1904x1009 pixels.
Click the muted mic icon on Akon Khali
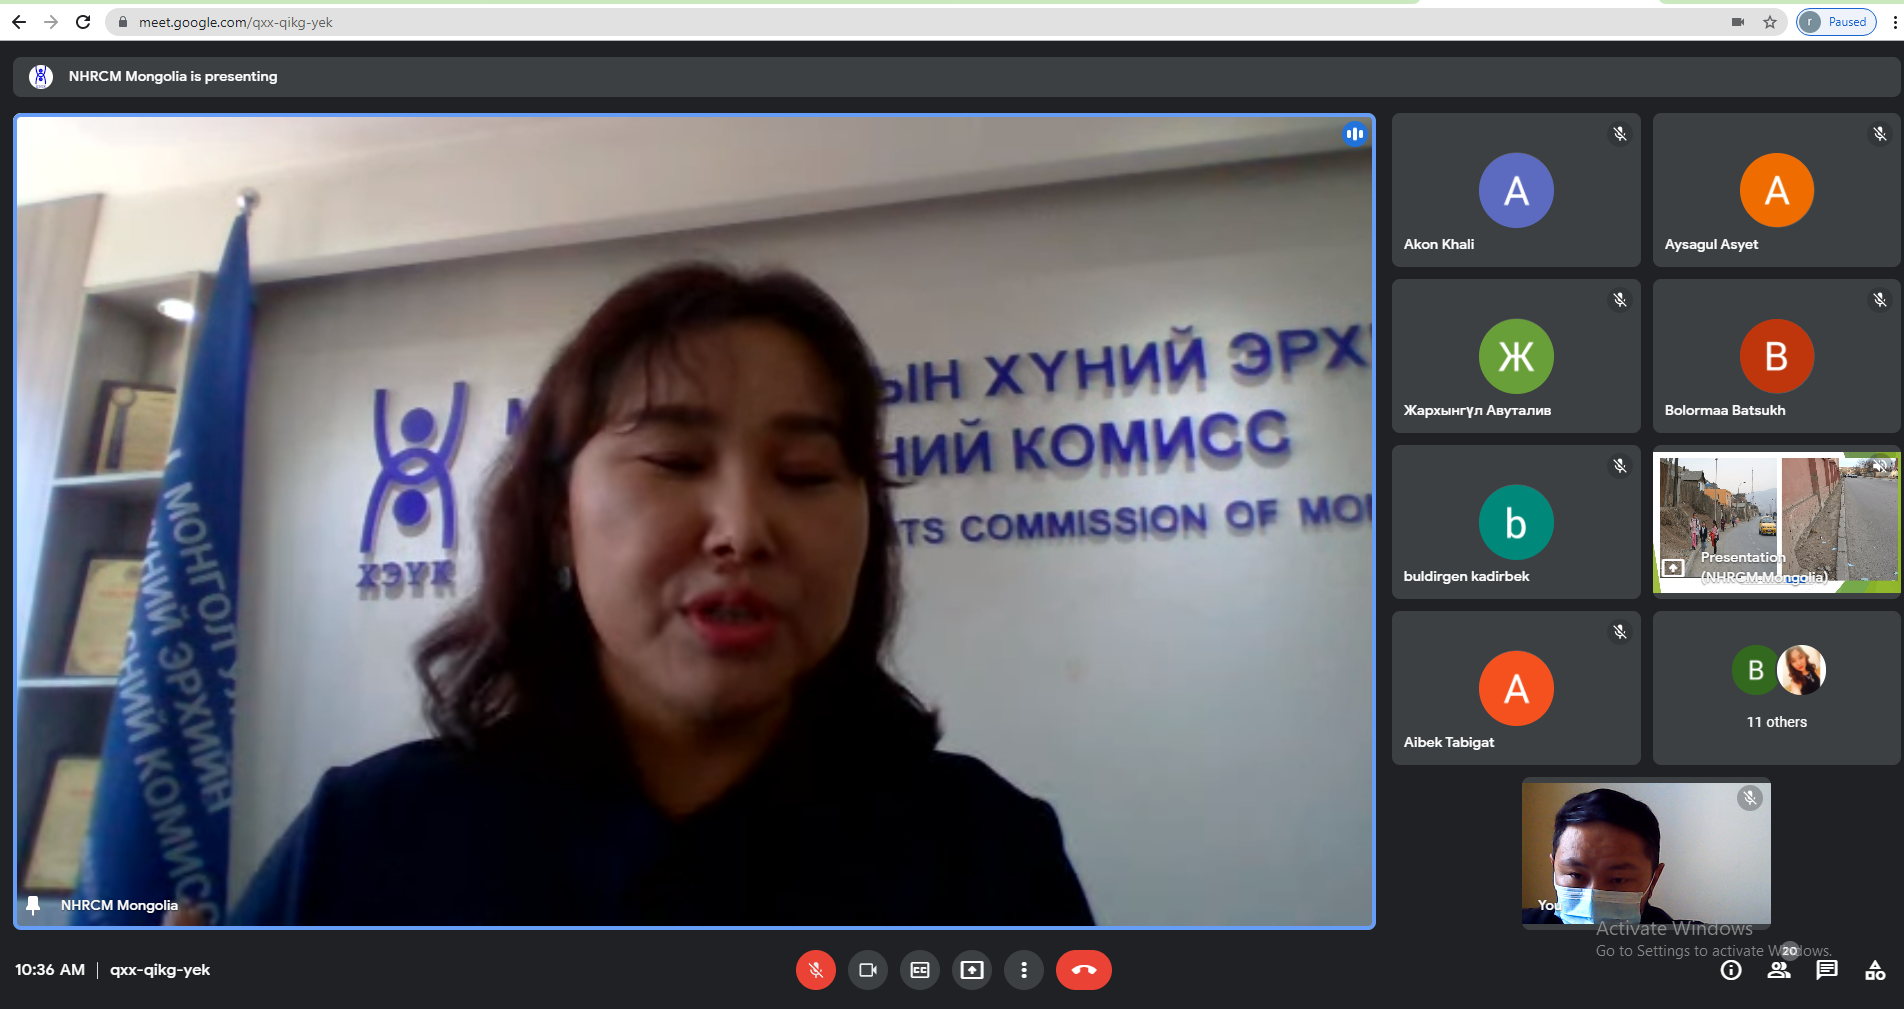[x=1620, y=134]
